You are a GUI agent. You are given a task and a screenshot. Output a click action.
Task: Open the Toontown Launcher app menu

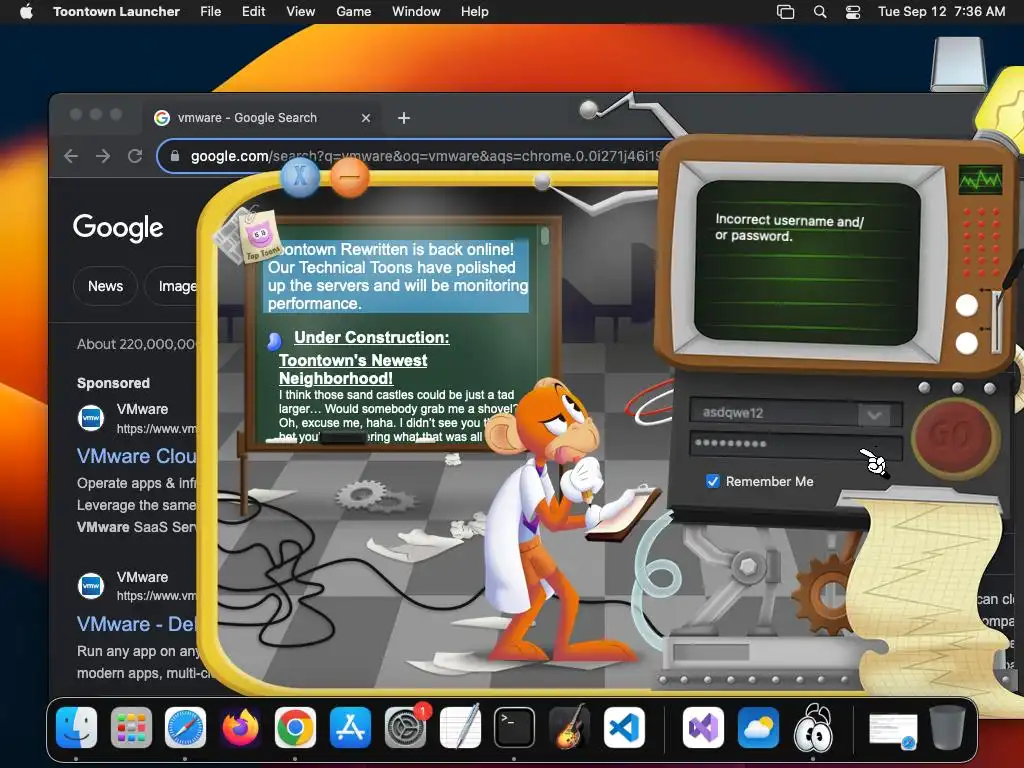(x=116, y=11)
